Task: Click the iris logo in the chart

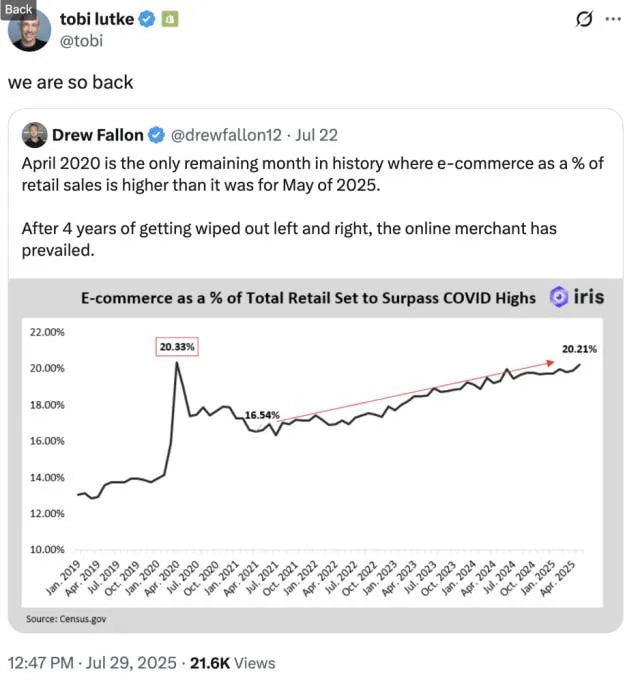Action: pyautogui.click(x=577, y=298)
